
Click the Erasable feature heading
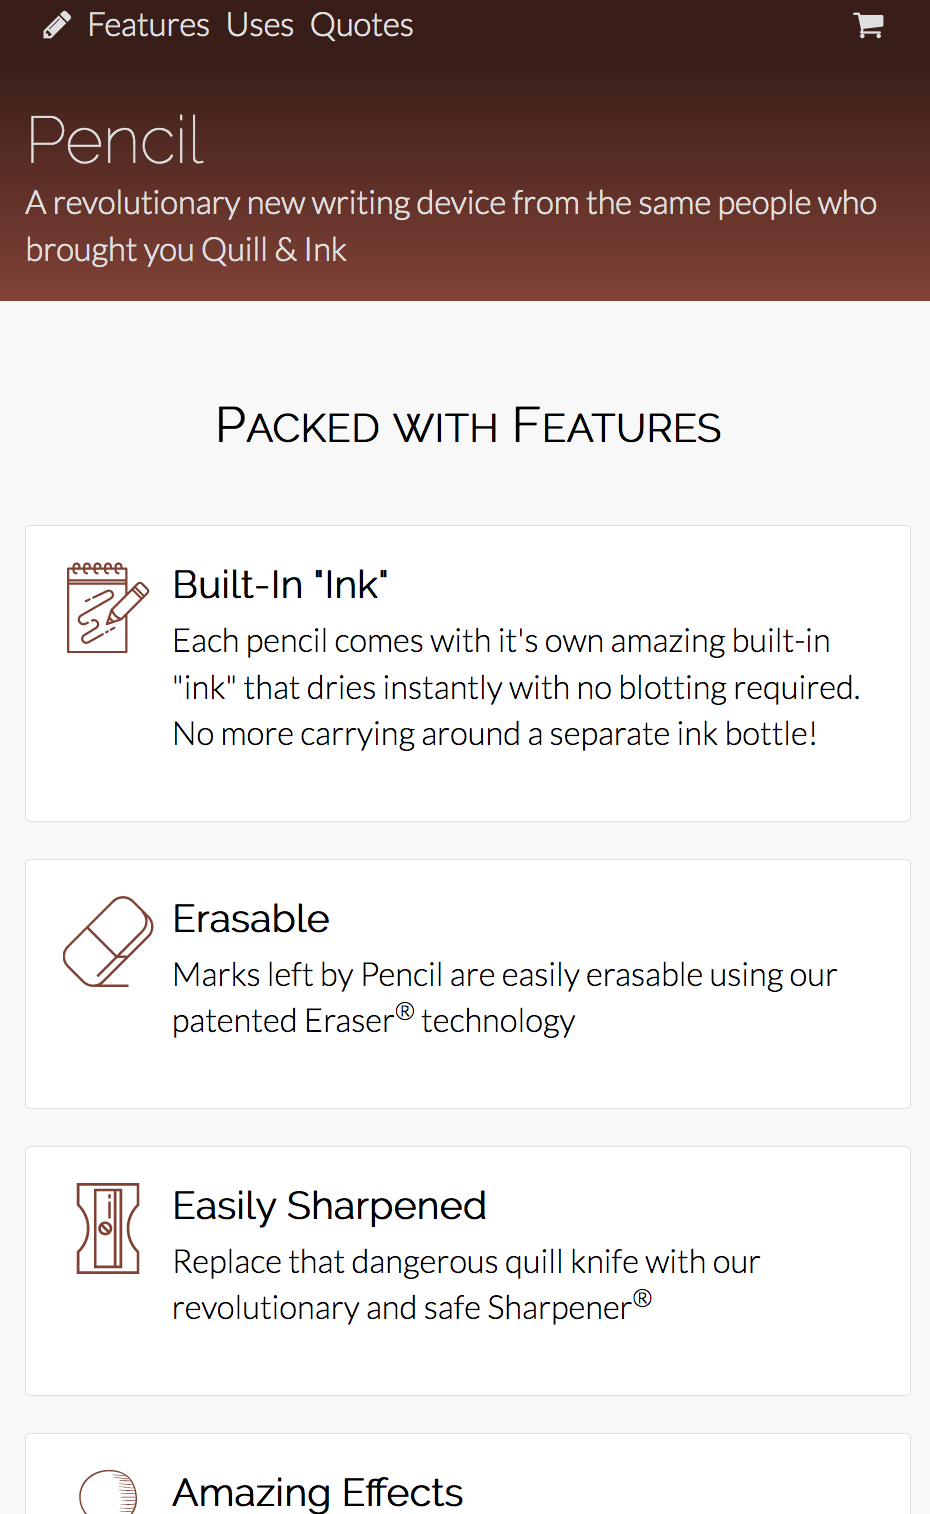click(251, 919)
